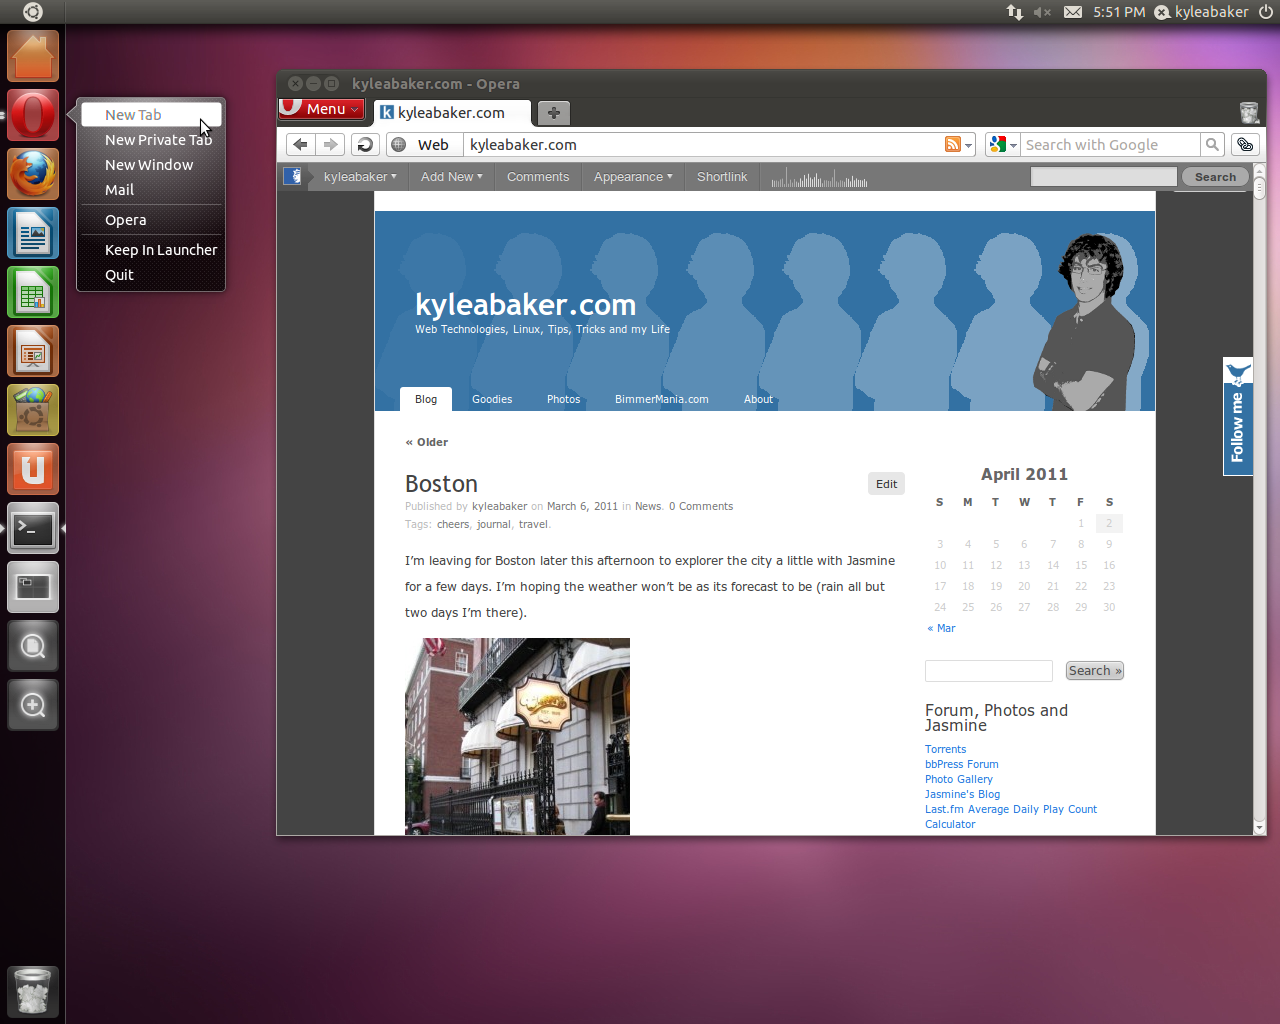Toggle Keep In Launcher for Opera

coord(161,249)
